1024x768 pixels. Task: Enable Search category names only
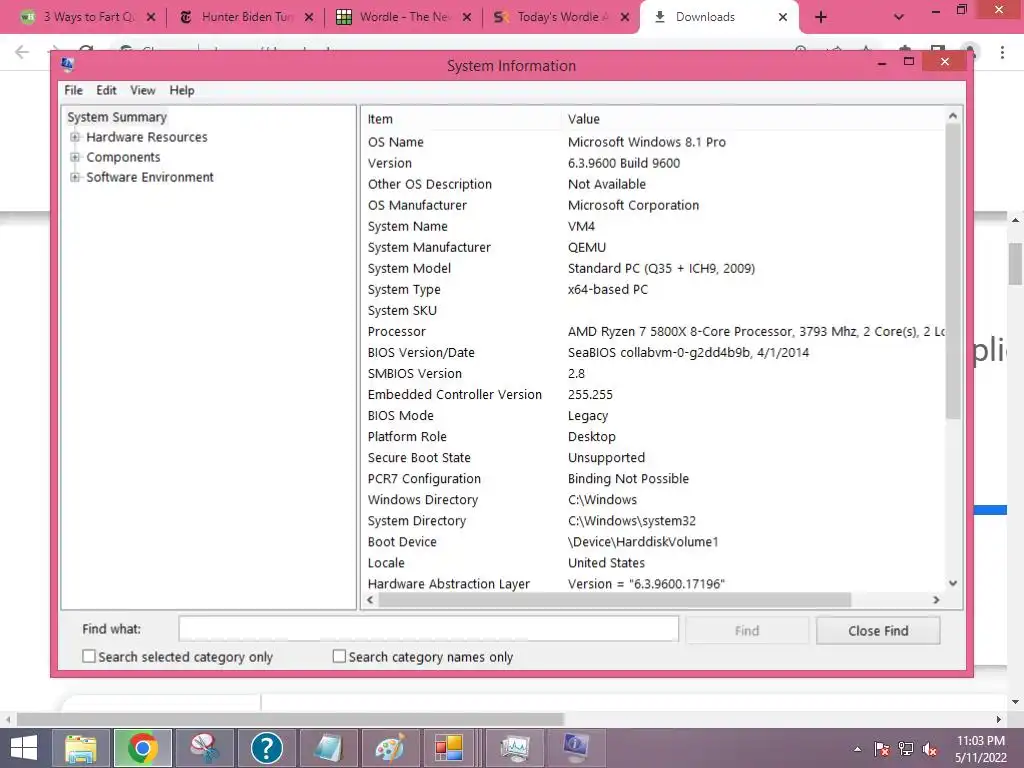click(x=339, y=656)
